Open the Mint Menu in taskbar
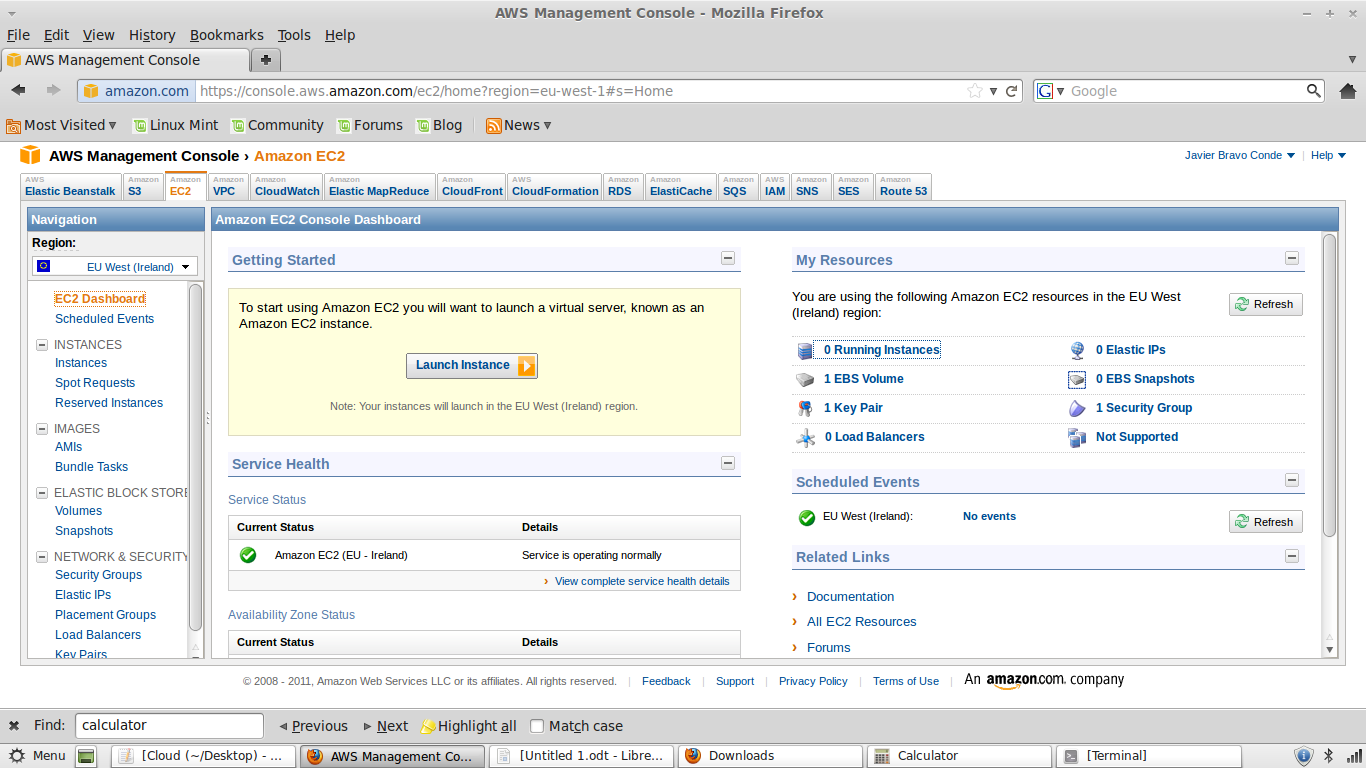The image size is (1366, 768). (37, 756)
